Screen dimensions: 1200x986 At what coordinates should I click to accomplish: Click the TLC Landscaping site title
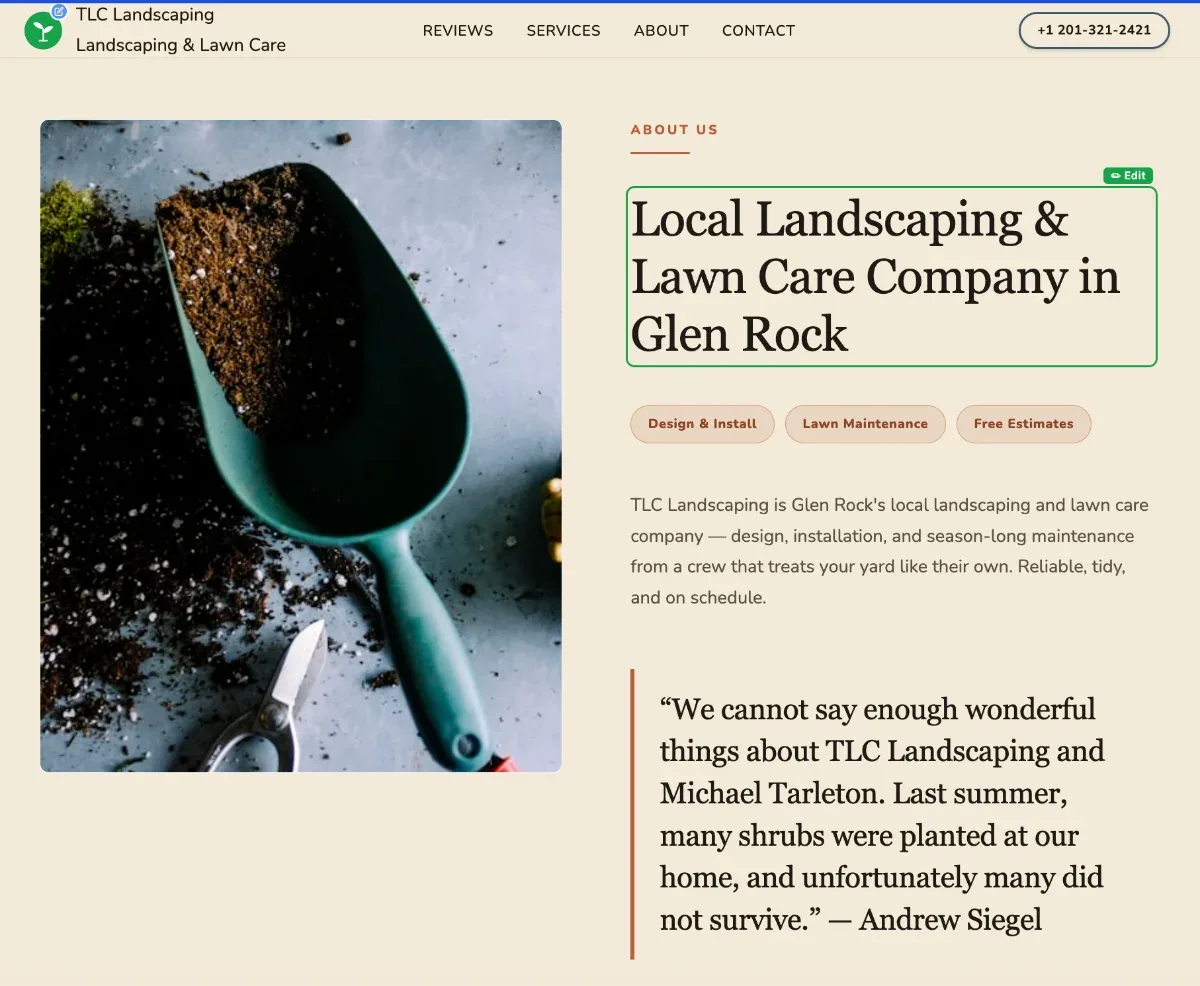(x=145, y=15)
